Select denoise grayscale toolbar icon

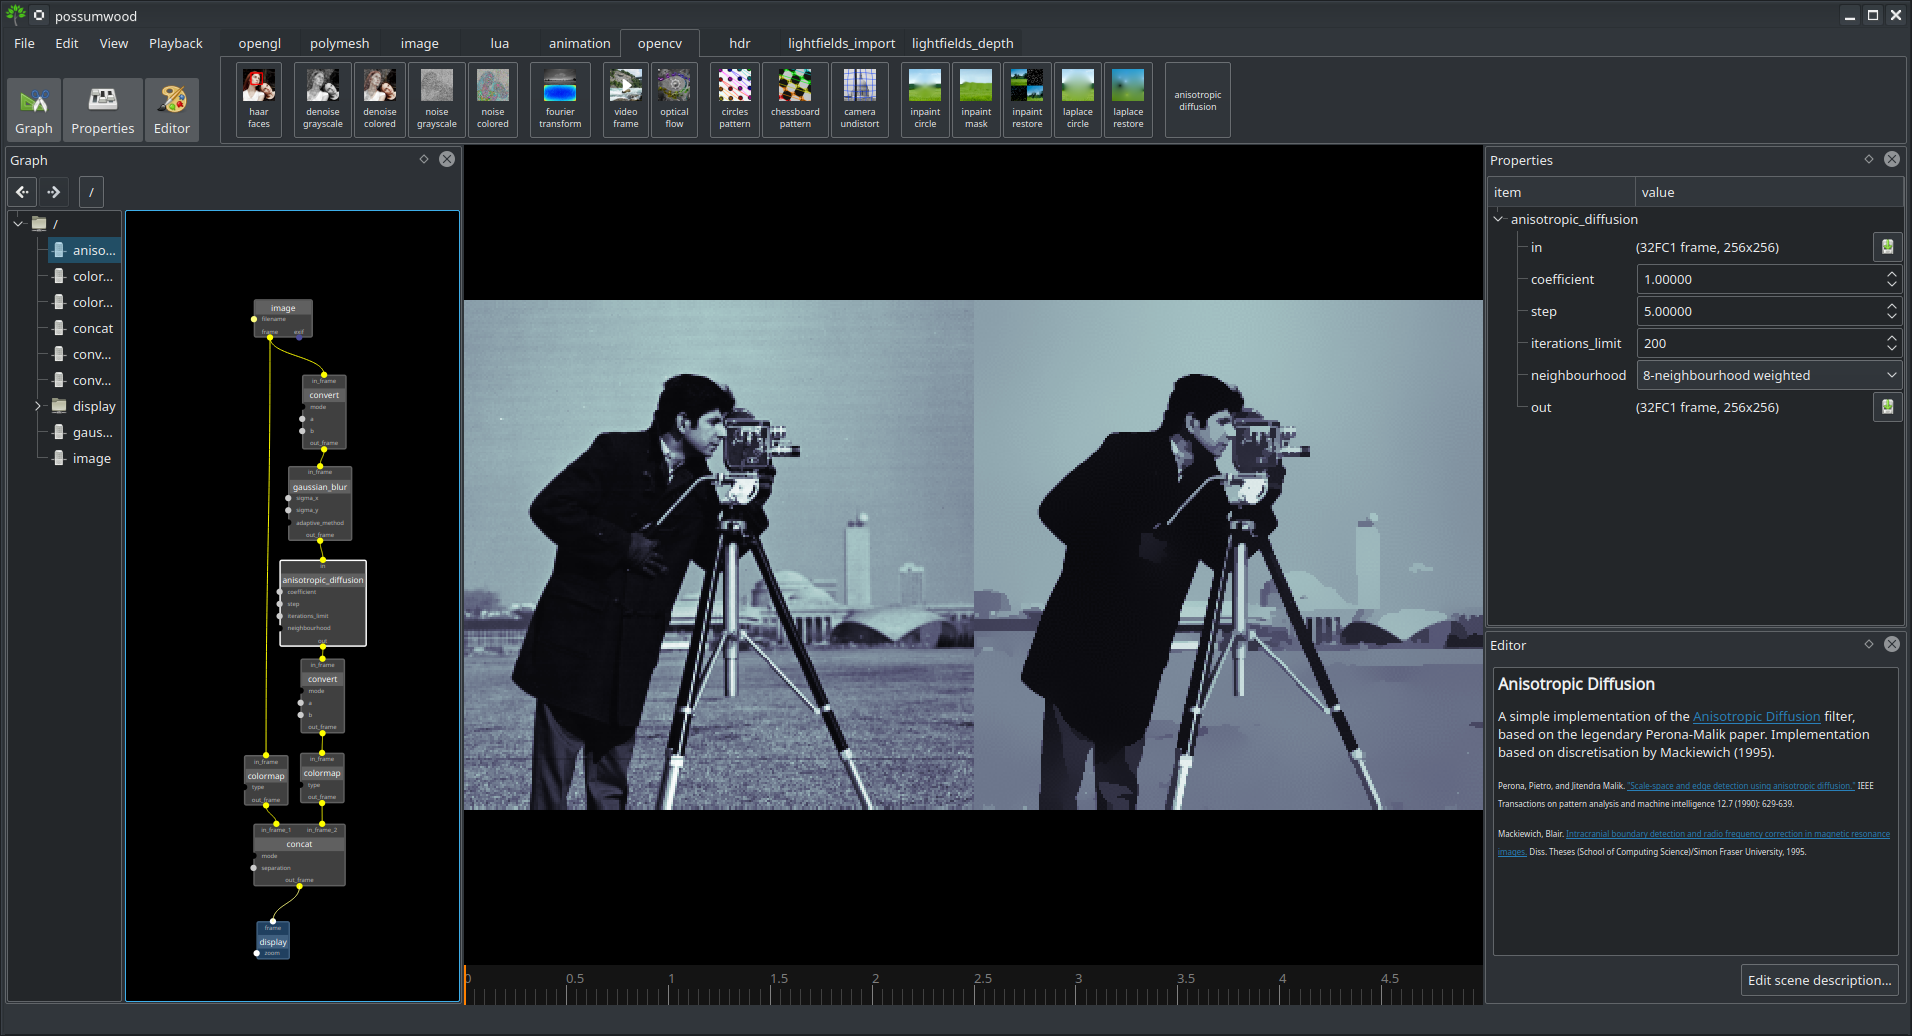pyautogui.click(x=323, y=99)
